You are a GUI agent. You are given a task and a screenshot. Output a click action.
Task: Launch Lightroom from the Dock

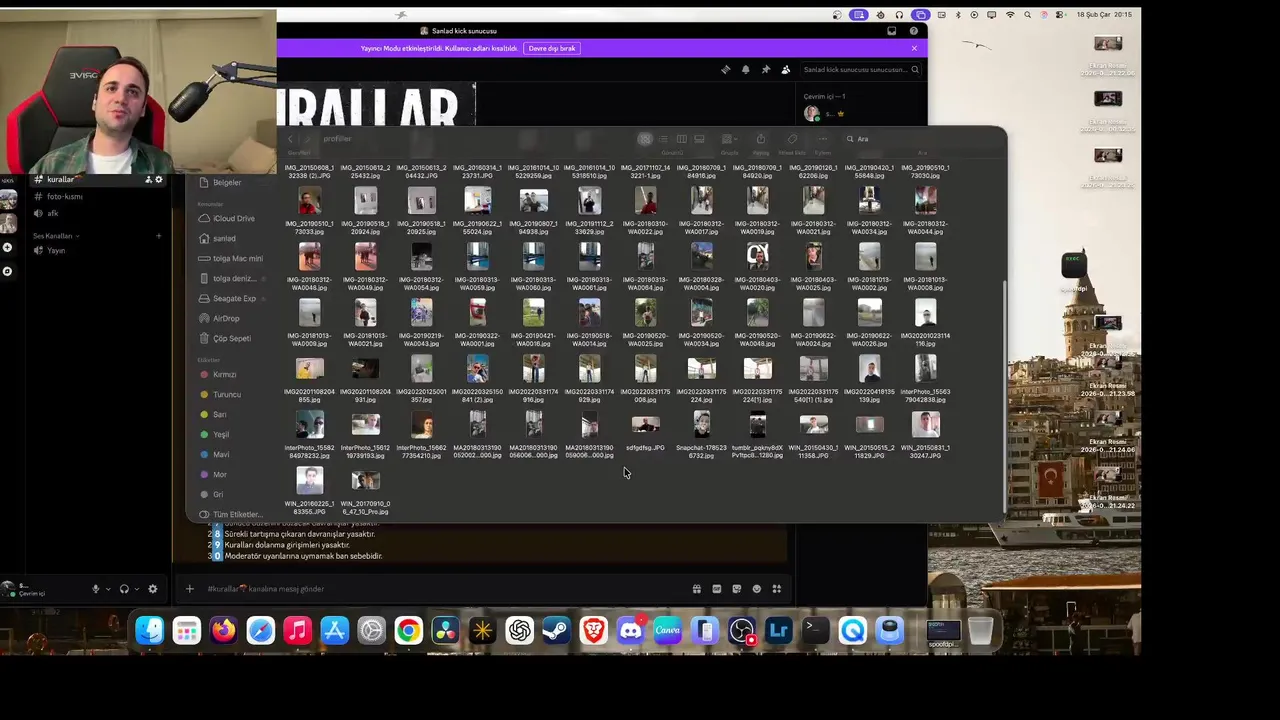click(x=779, y=630)
